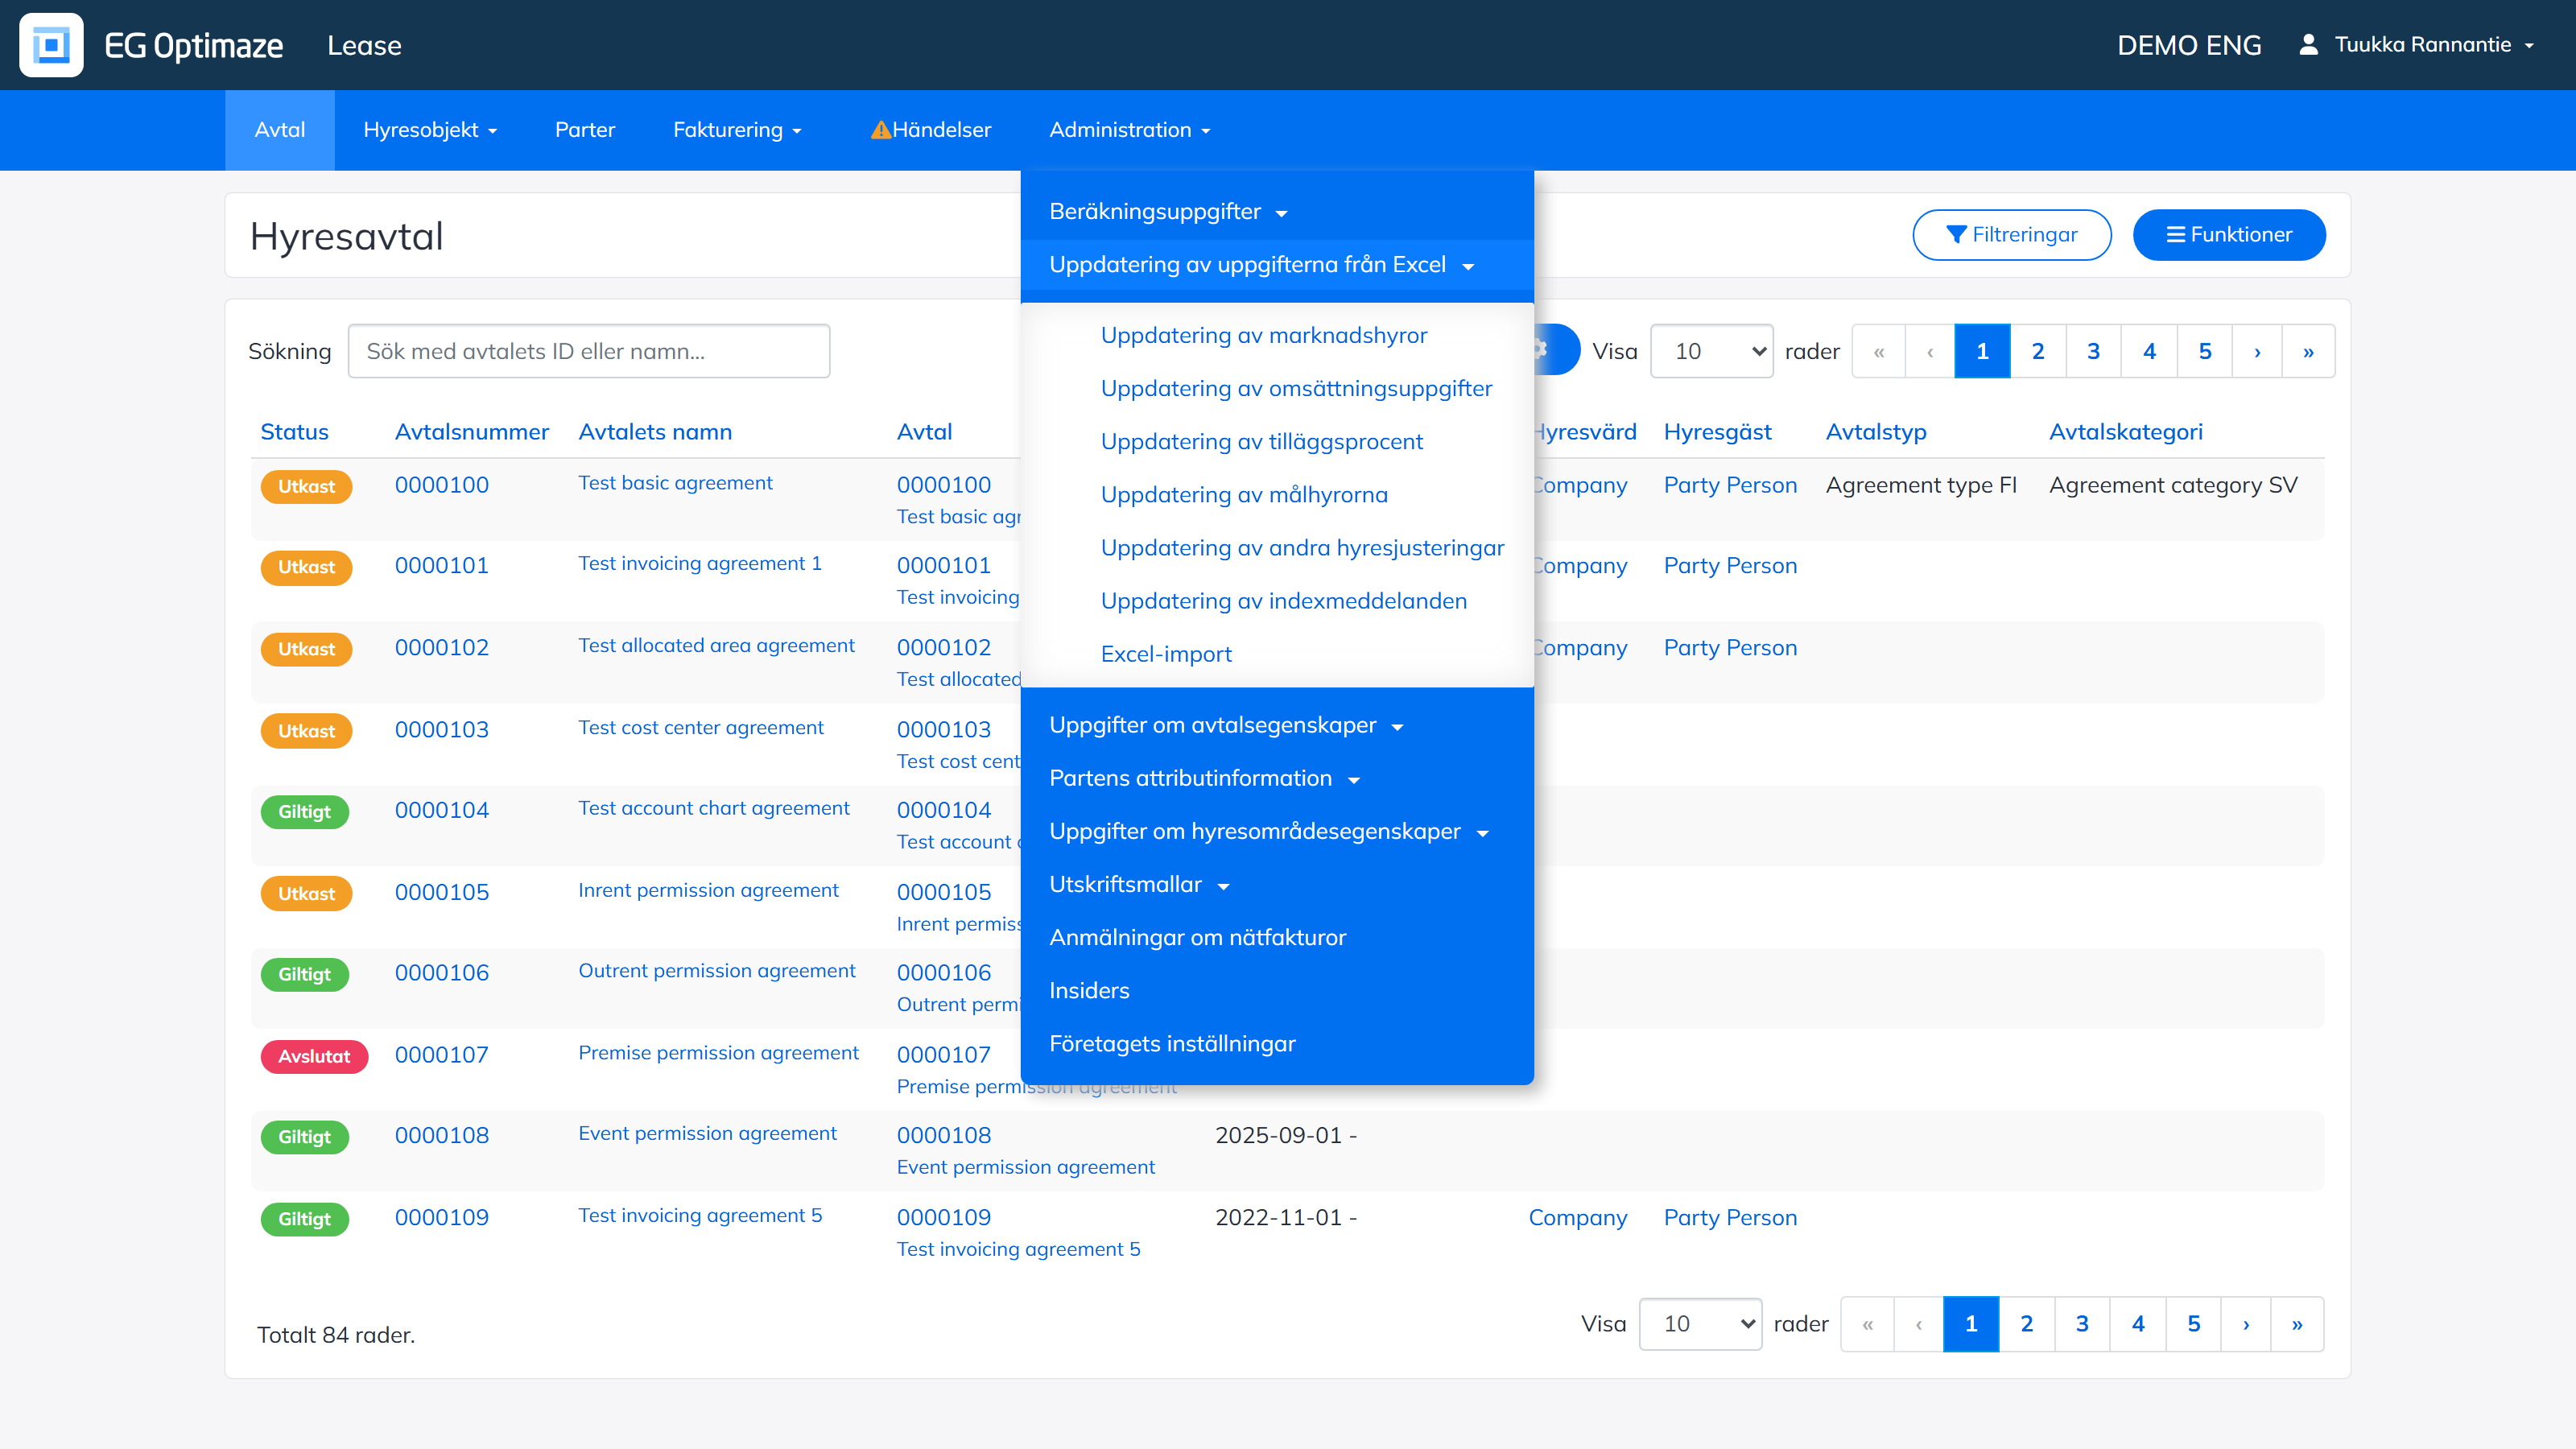Expand Partens attributinformation submenu

1204,779
